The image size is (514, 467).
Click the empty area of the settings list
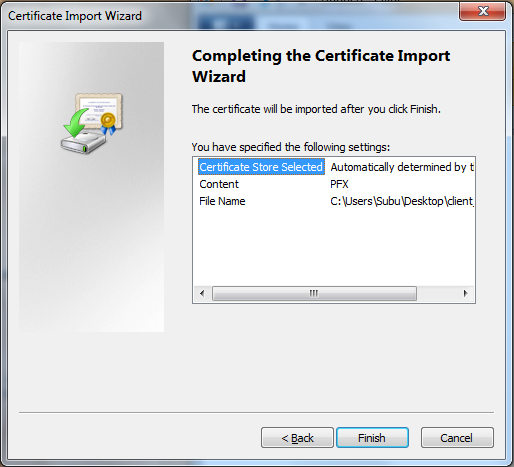(x=333, y=247)
